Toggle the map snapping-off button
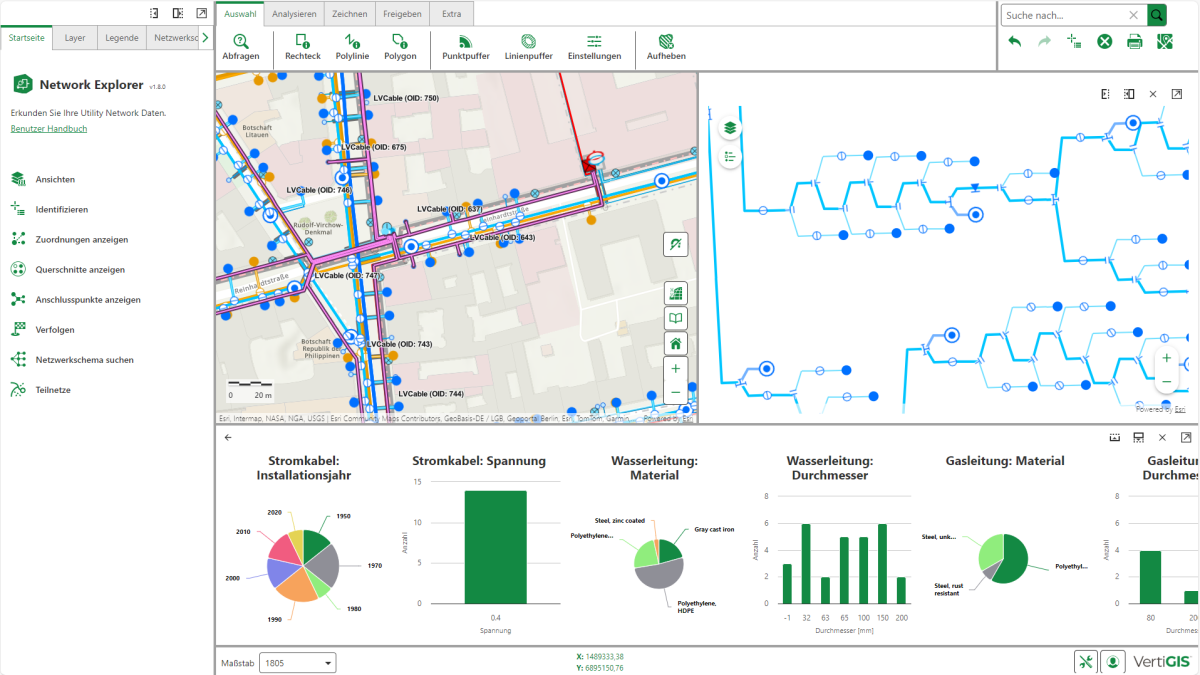1200x675 pixels. tap(676, 244)
